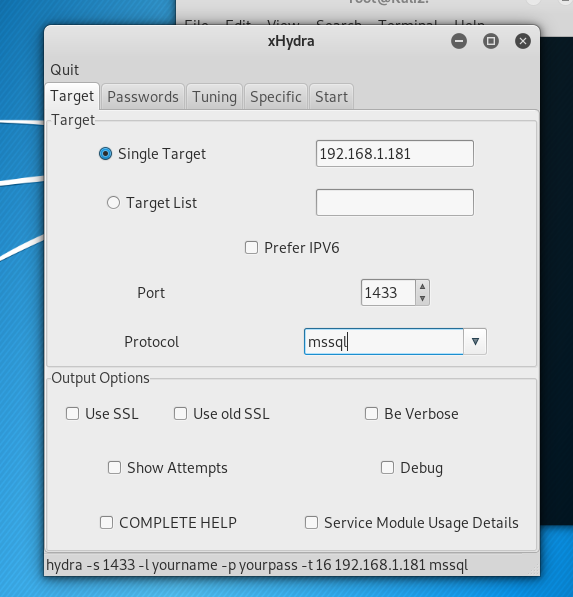Decrease the Port value with down arrow
573x597 pixels.
click(x=422, y=299)
